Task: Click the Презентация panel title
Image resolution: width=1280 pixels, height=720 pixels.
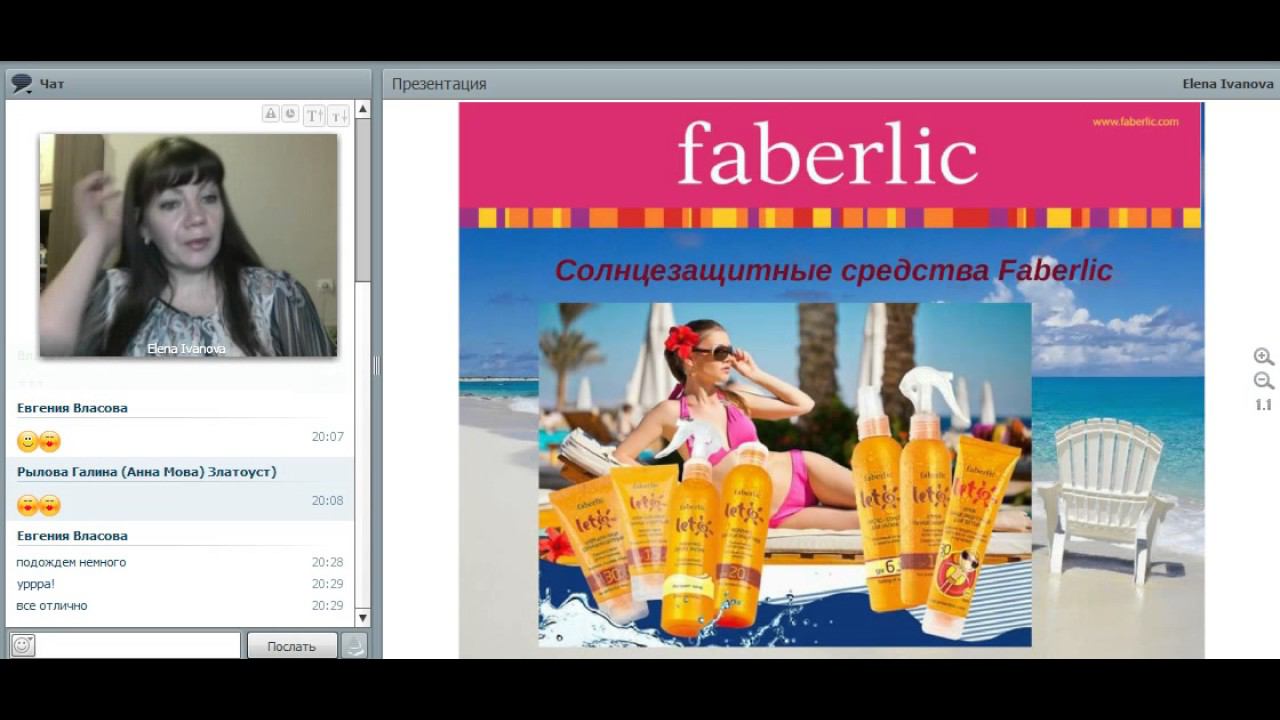Action: 439,84
